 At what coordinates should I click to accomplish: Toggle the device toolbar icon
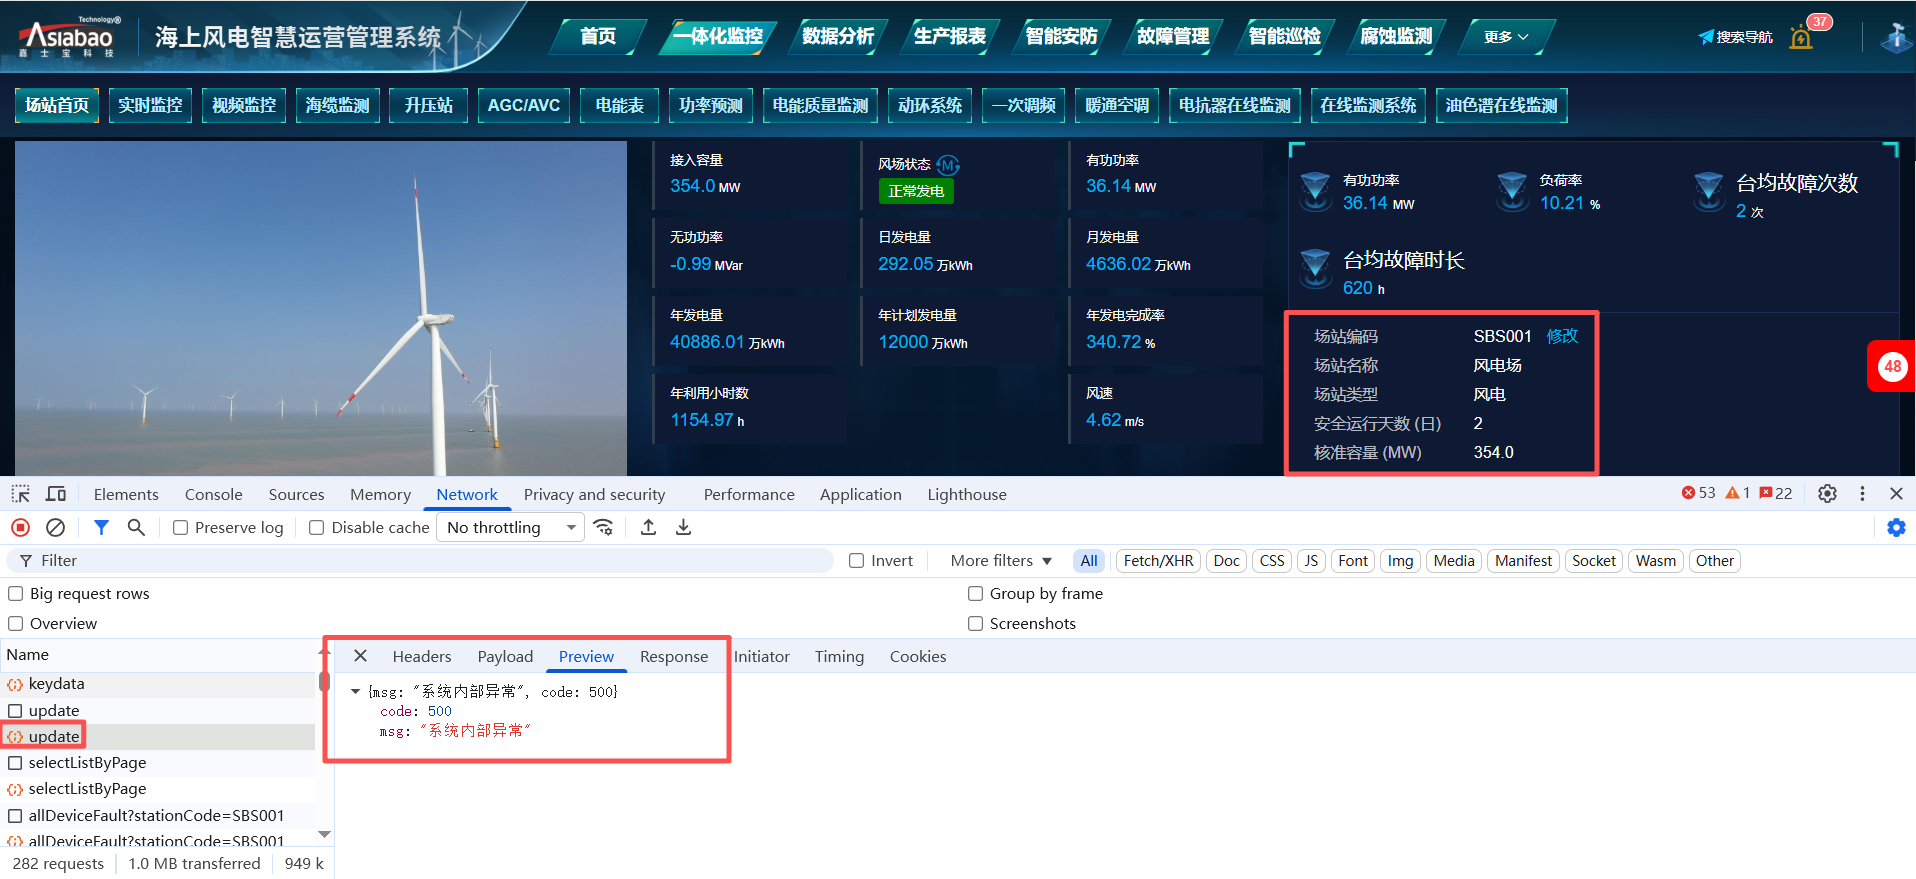click(56, 494)
